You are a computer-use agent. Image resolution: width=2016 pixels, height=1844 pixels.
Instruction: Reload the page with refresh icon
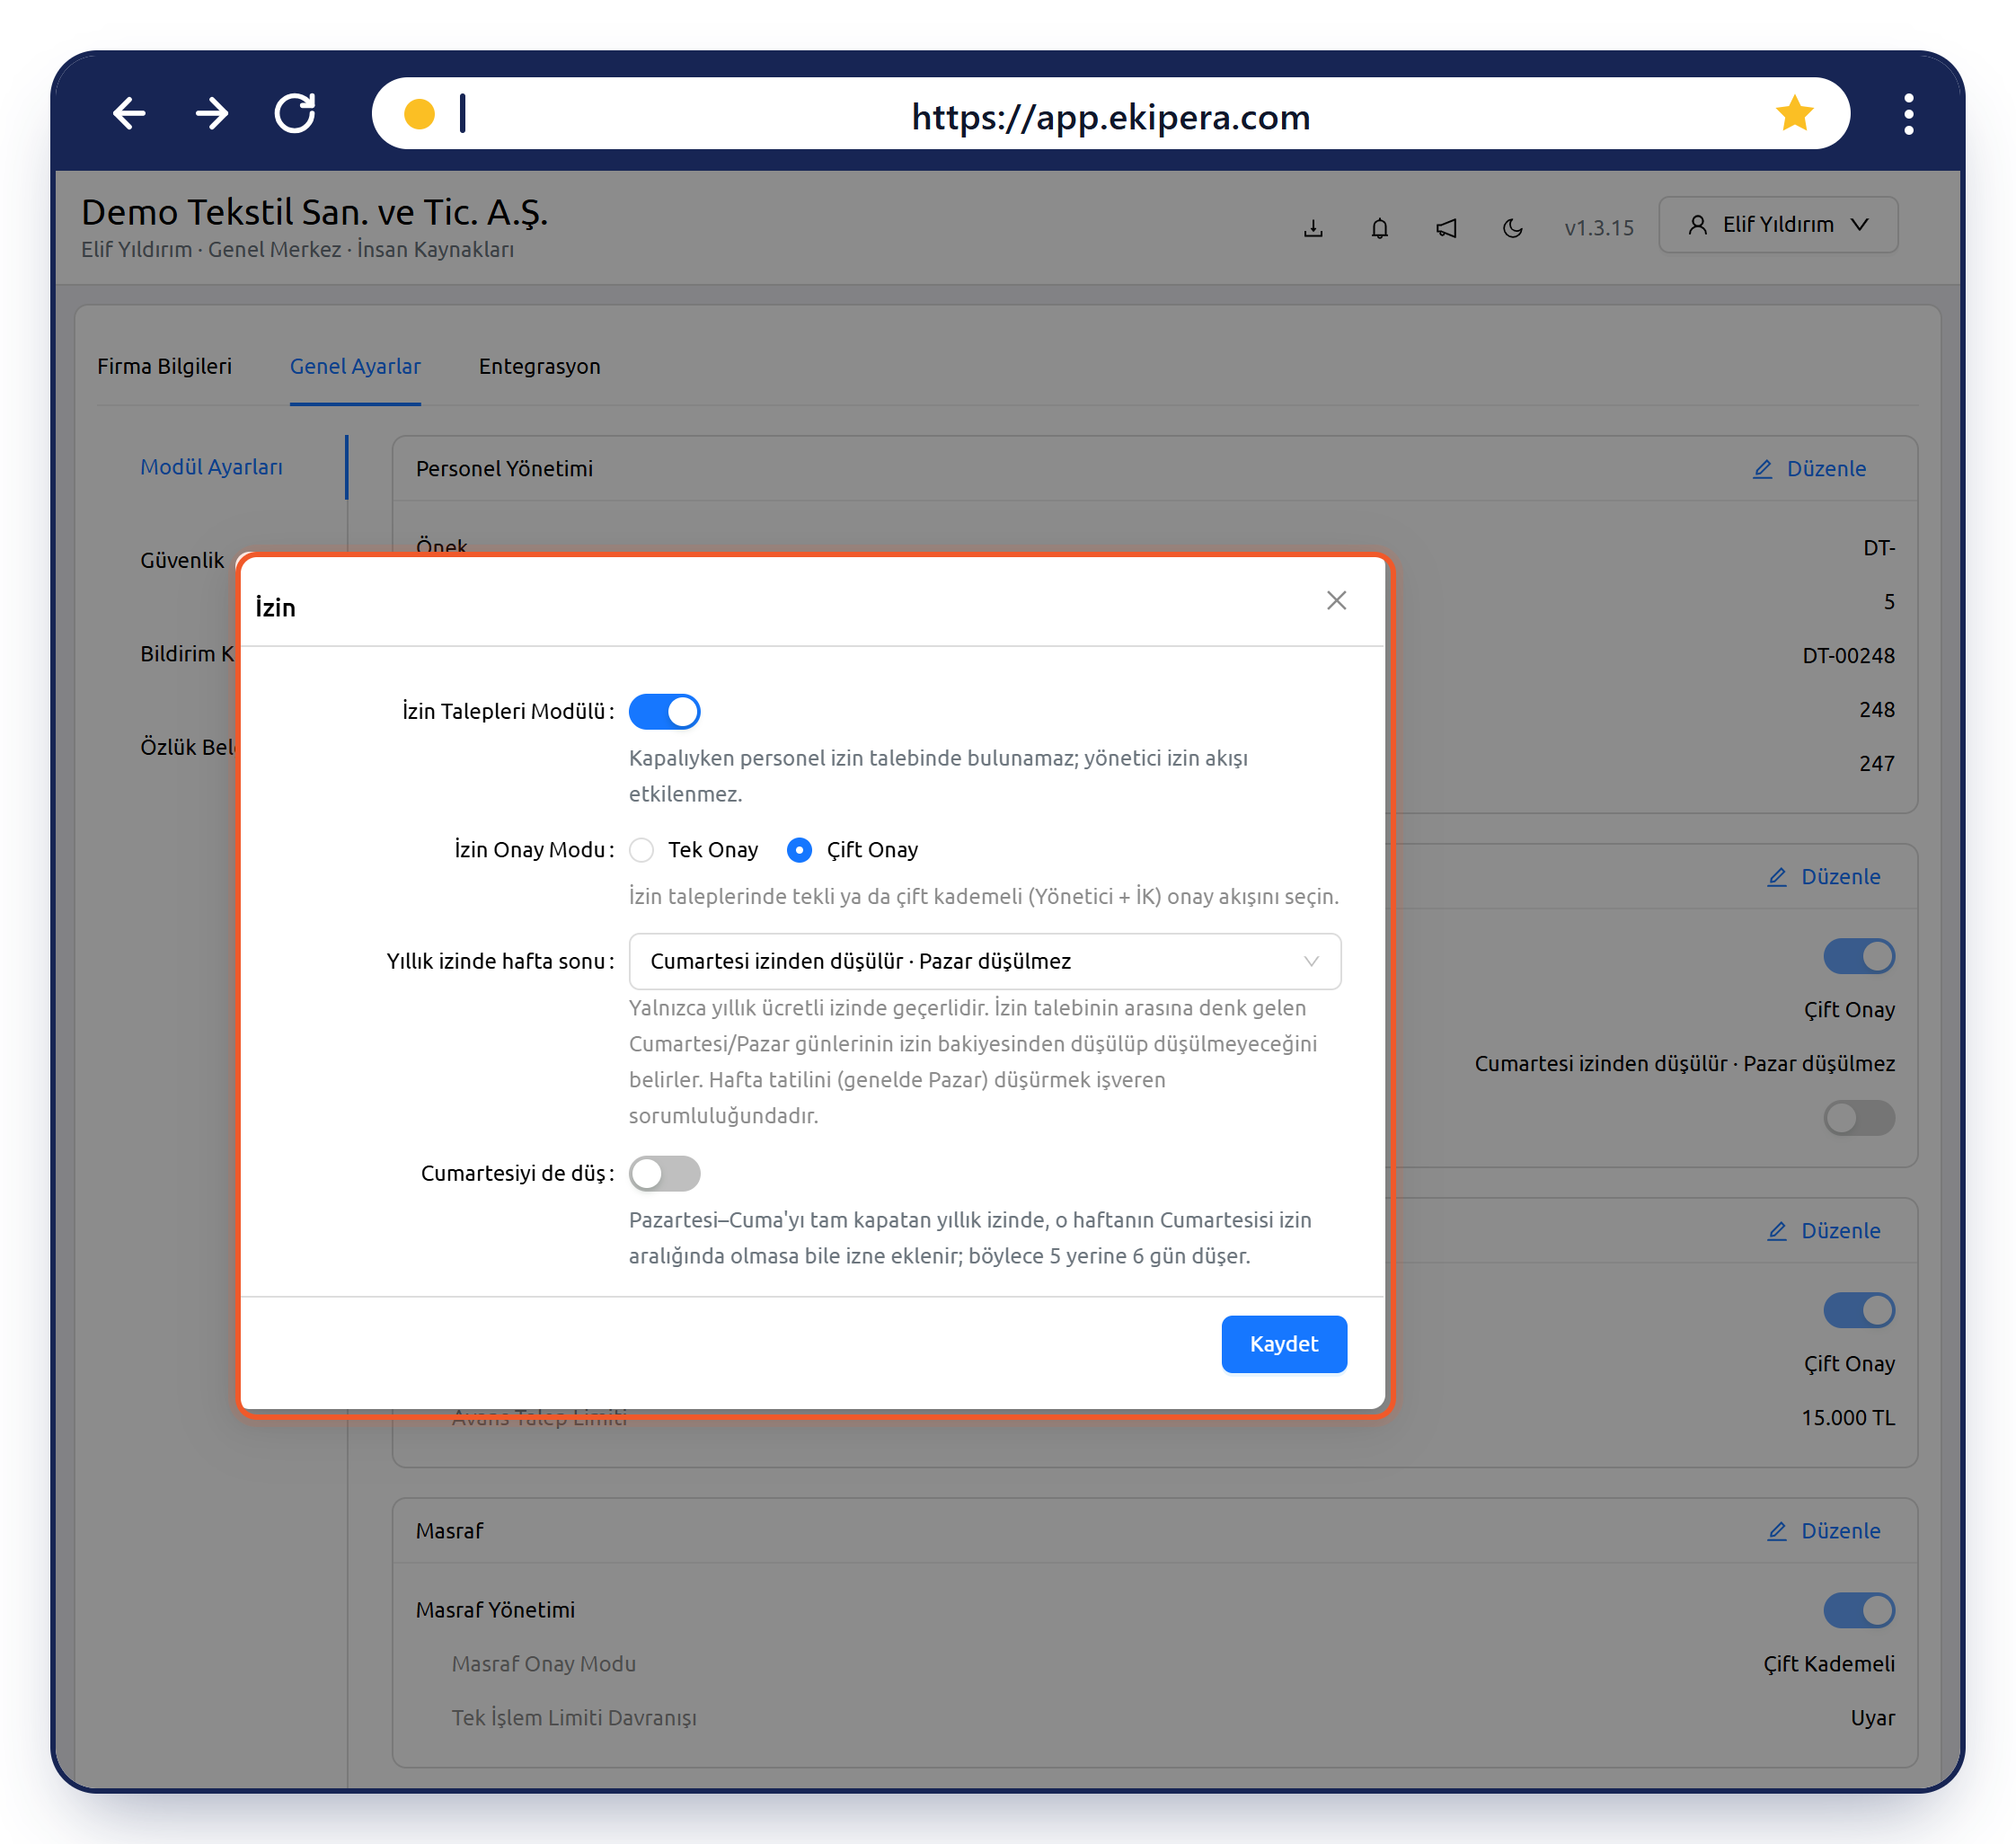pyautogui.click(x=295, y=114)
